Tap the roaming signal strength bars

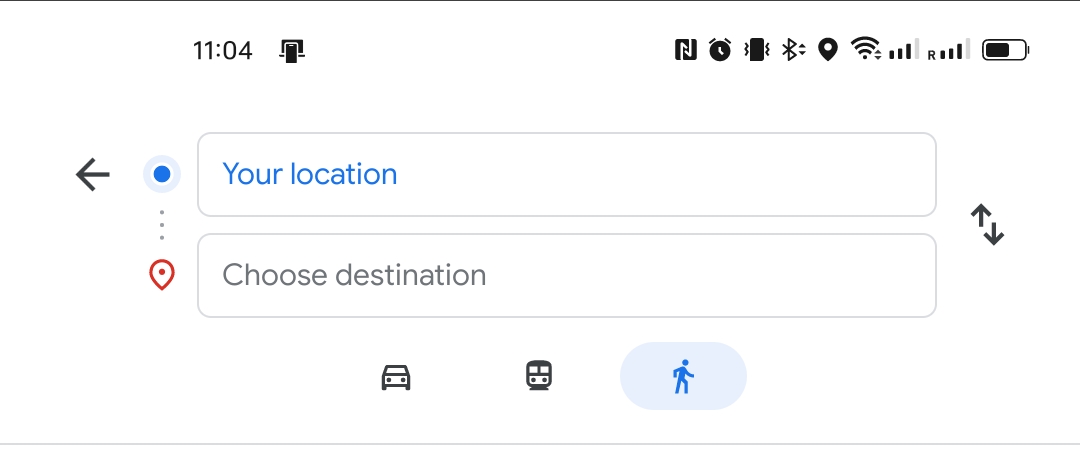tap(950, 50)
